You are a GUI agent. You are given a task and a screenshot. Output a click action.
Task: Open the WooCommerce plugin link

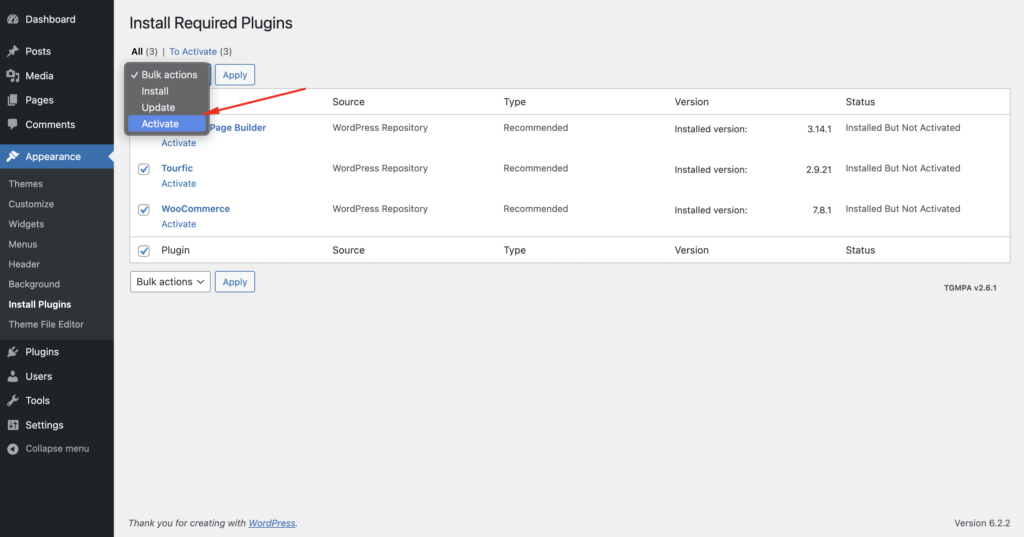[x=195, y=208]
